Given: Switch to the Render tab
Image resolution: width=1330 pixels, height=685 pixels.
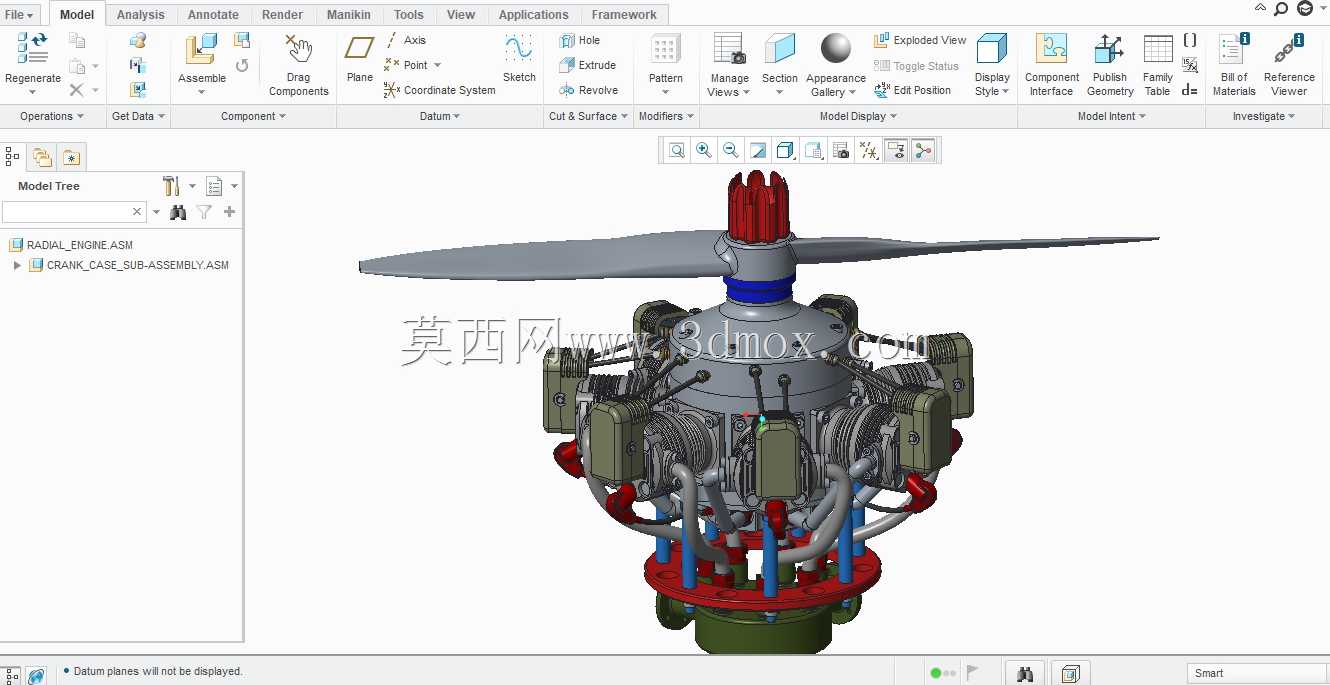Looking at the screenshot, I should [x=283, y=15].
